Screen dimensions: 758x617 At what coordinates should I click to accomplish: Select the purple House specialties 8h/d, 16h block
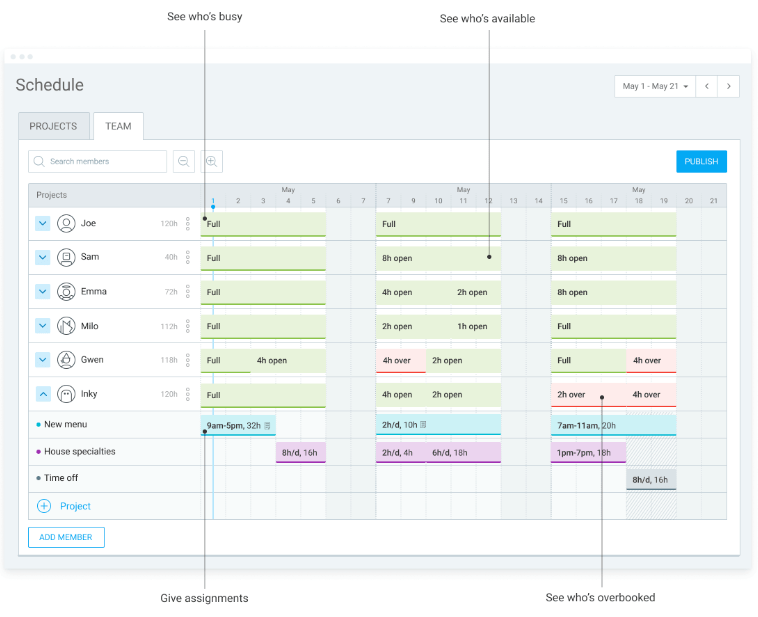(x=300, y=452)
